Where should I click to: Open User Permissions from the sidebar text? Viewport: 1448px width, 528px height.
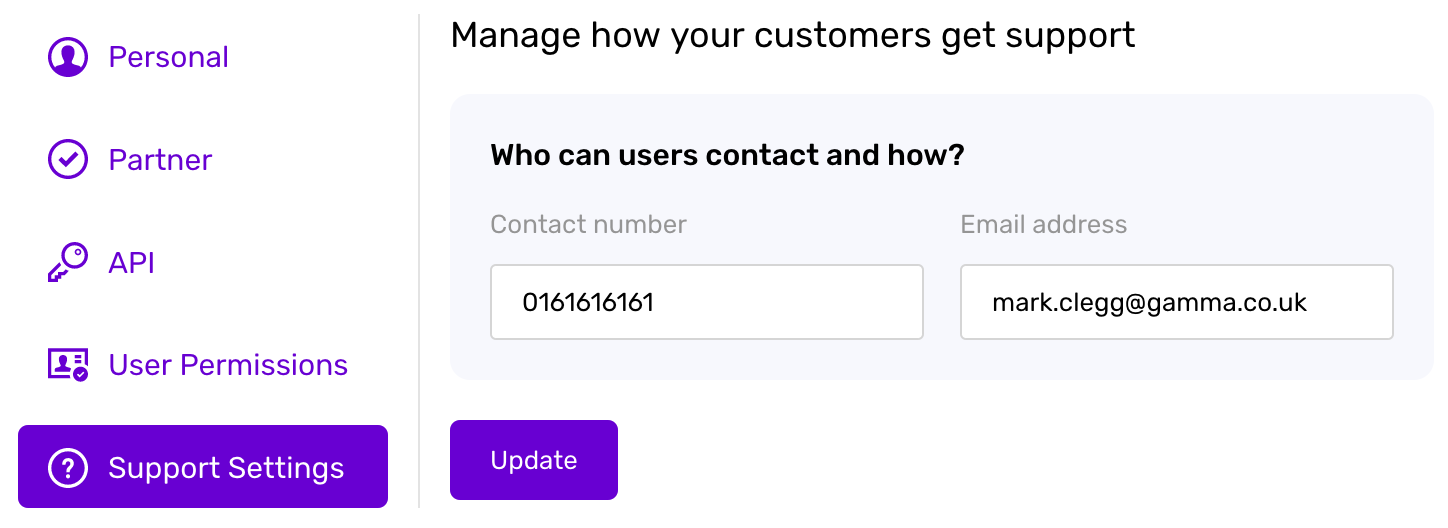[228, 365]
